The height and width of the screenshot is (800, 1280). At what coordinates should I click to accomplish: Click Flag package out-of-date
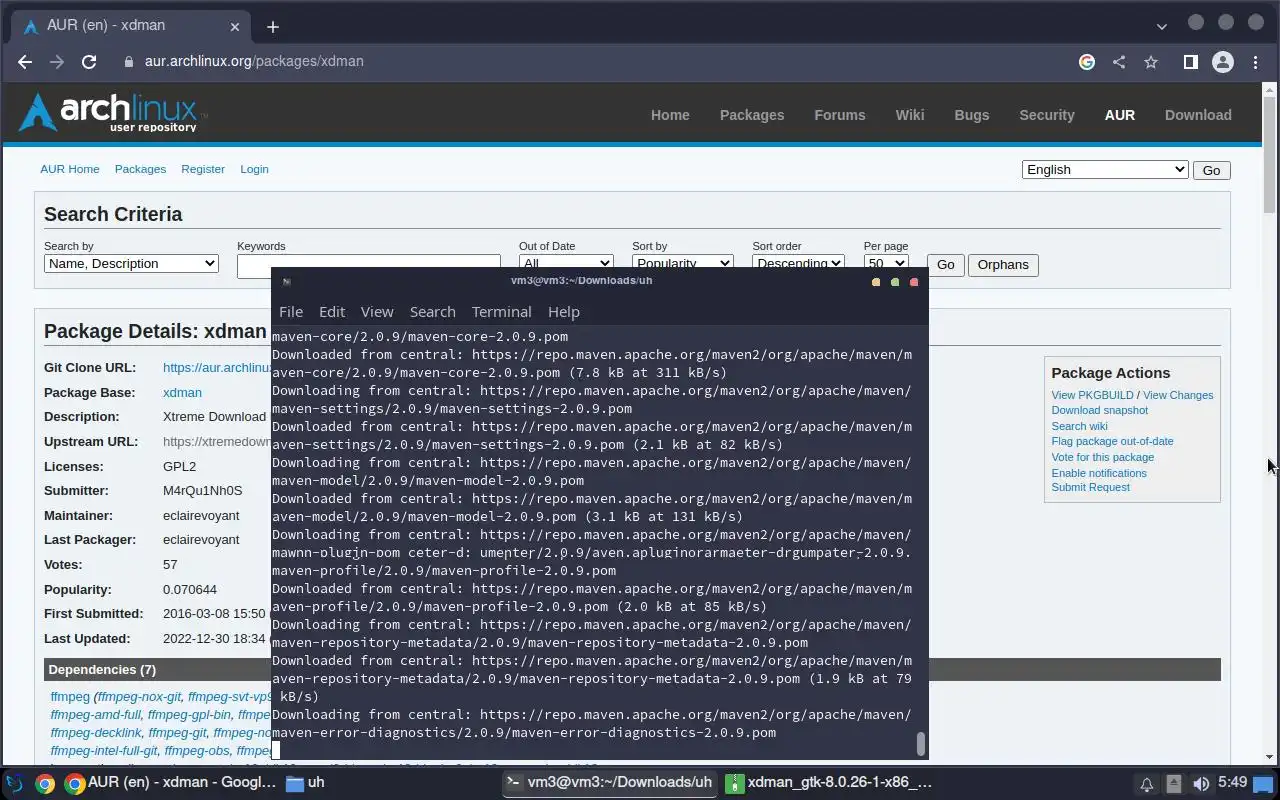click(x=1112, y=441)
